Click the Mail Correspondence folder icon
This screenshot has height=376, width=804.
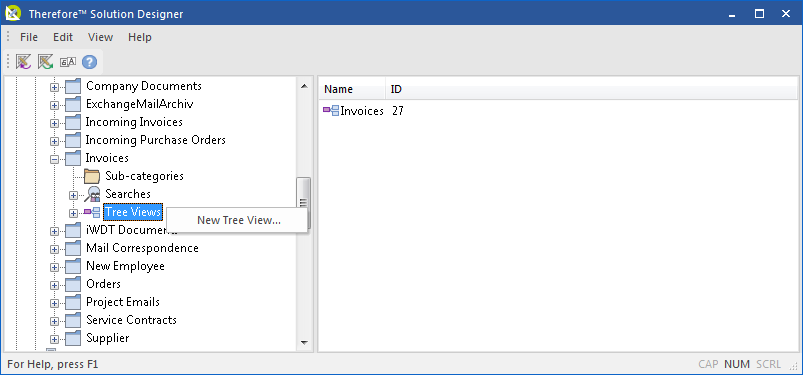point(73,248)
